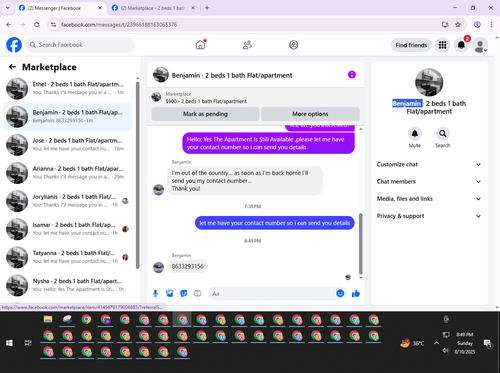500x373 pixels.
Task: Mark the listing as pending
Action: click(205, 114)
